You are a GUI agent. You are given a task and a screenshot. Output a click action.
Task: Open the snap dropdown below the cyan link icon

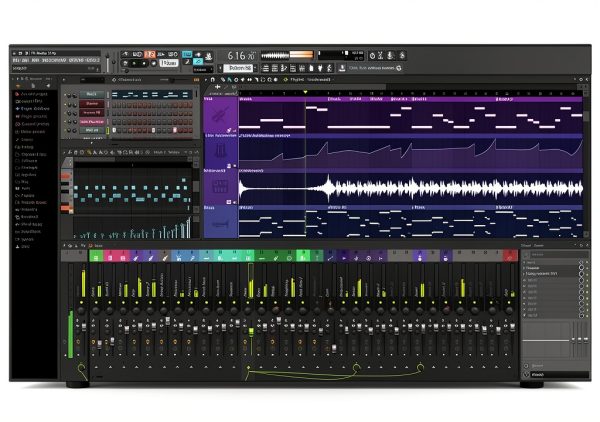(x=203, y=70)
